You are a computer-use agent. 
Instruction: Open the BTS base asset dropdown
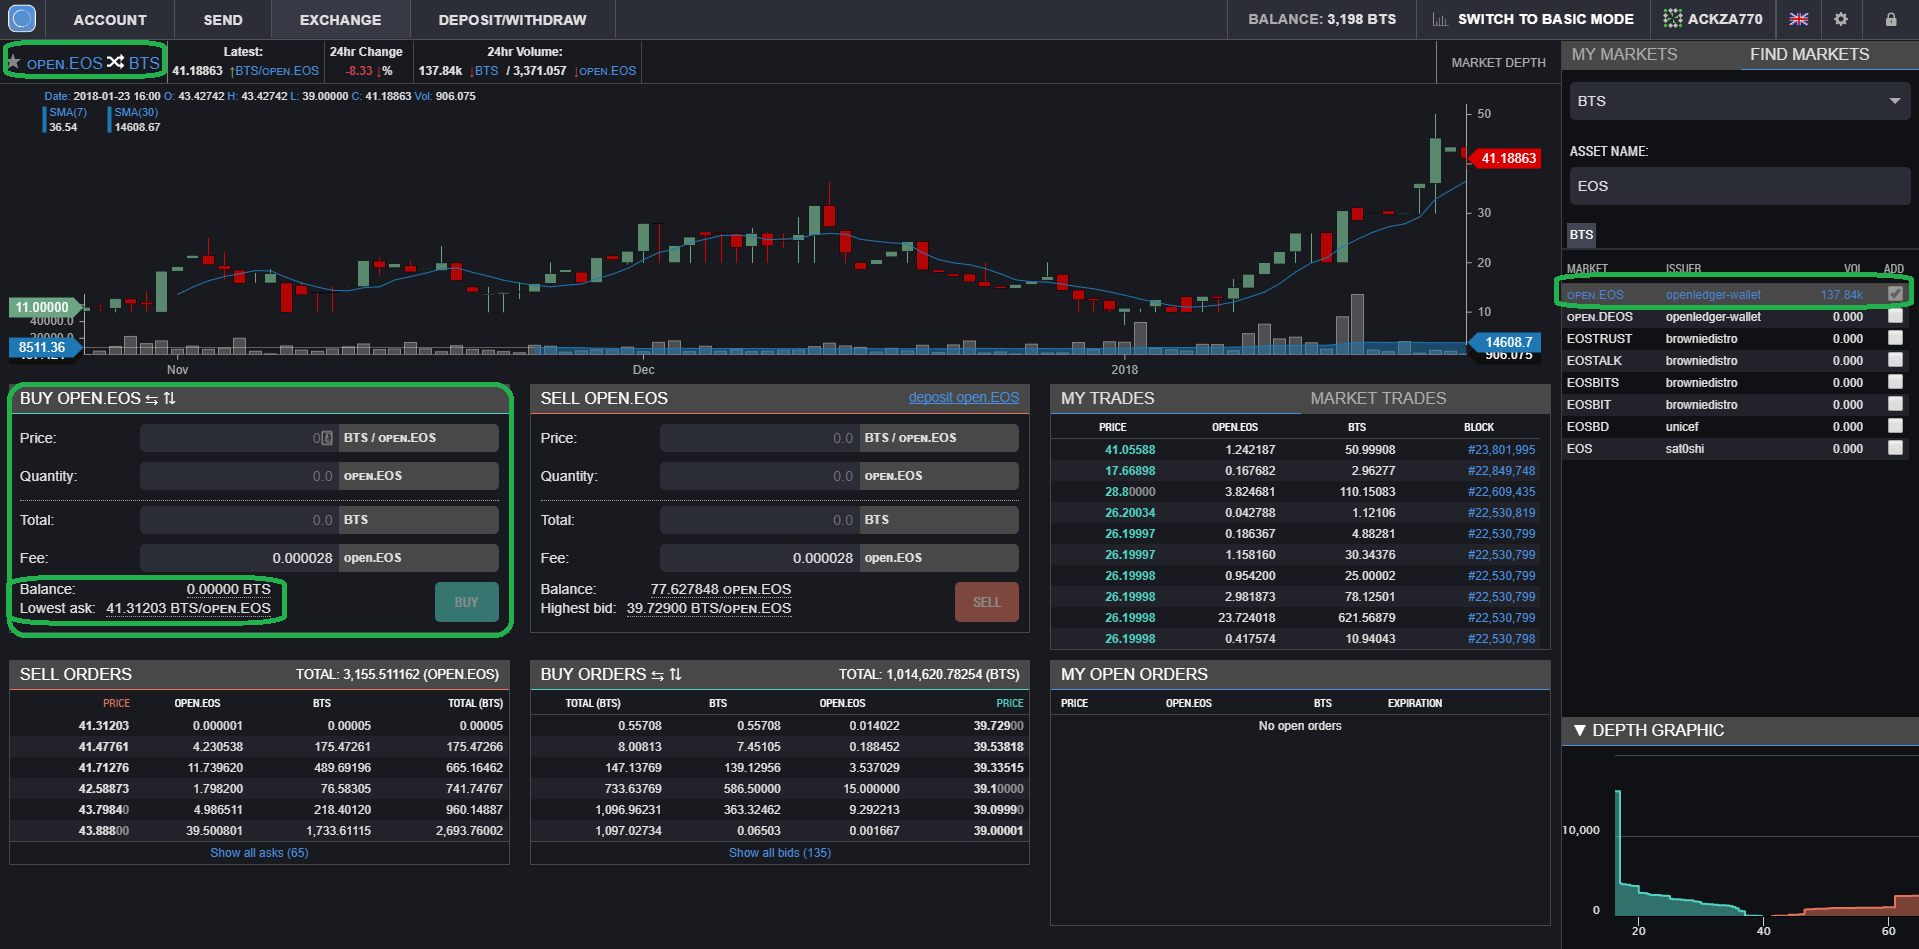pos(1739,101)
